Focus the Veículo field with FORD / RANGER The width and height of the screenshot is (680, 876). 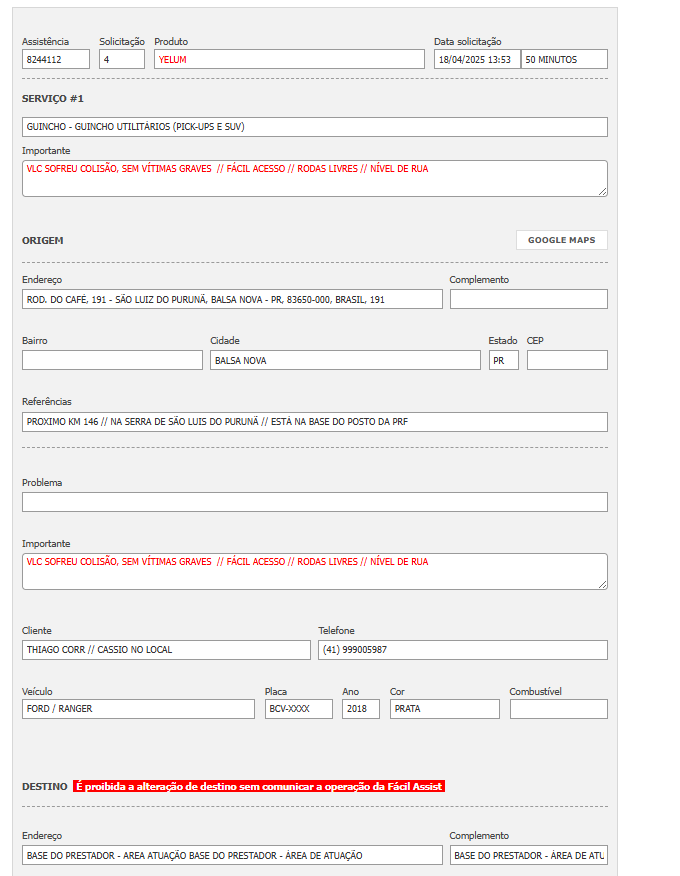tap(138, 709)
